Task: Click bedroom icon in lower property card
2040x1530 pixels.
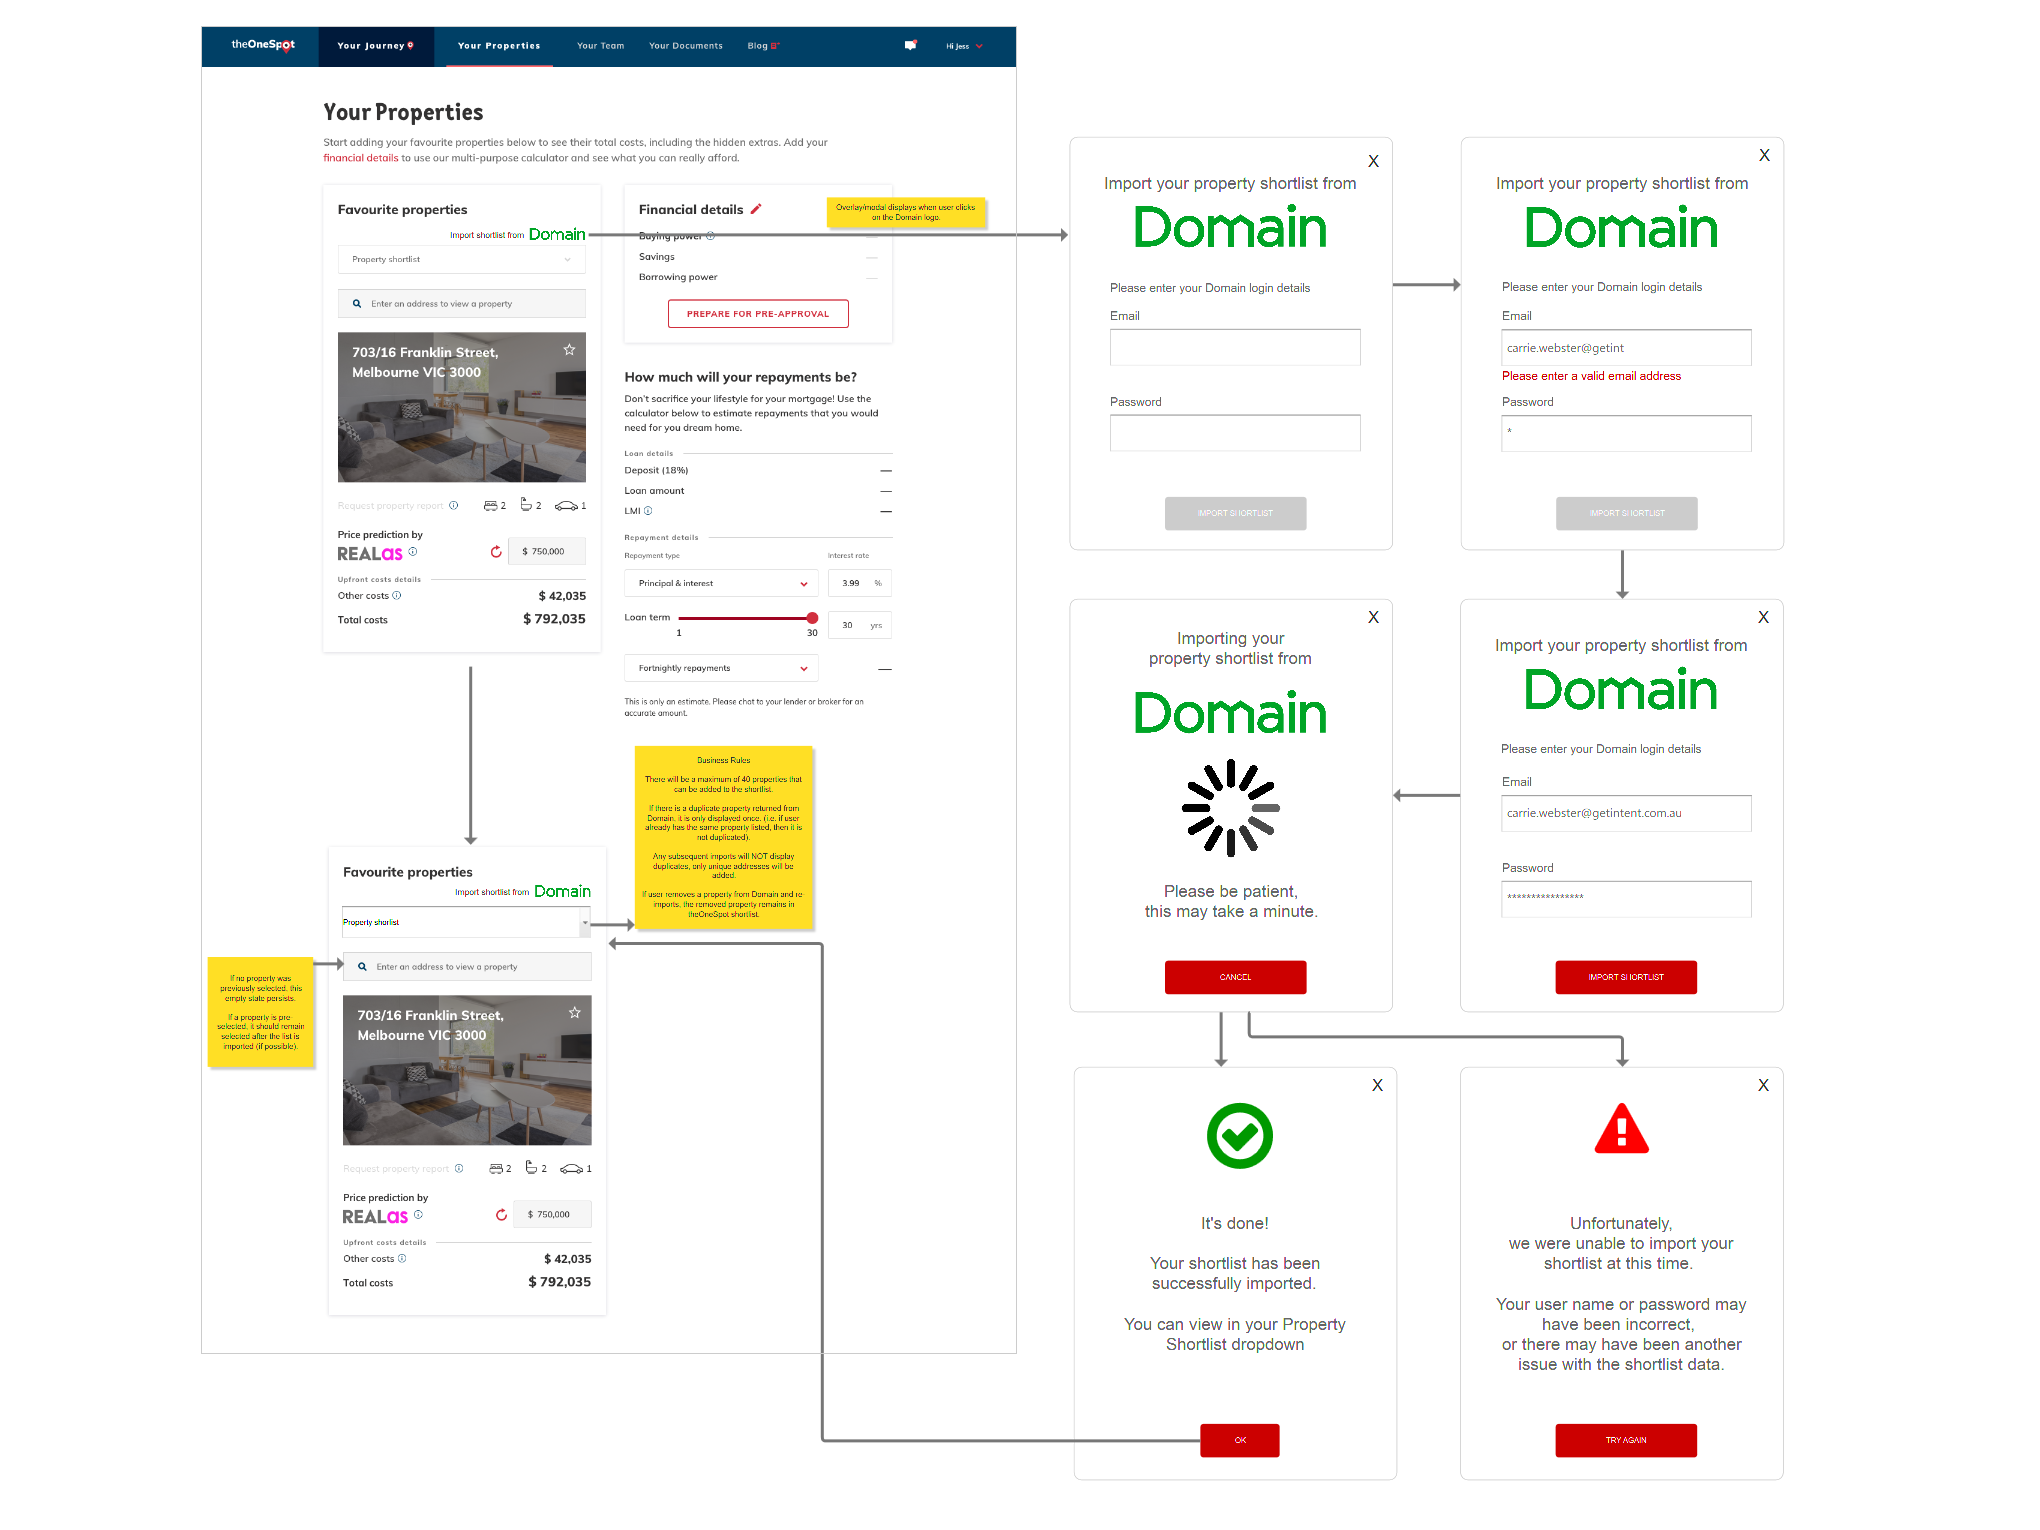Action: point(496,1169)
